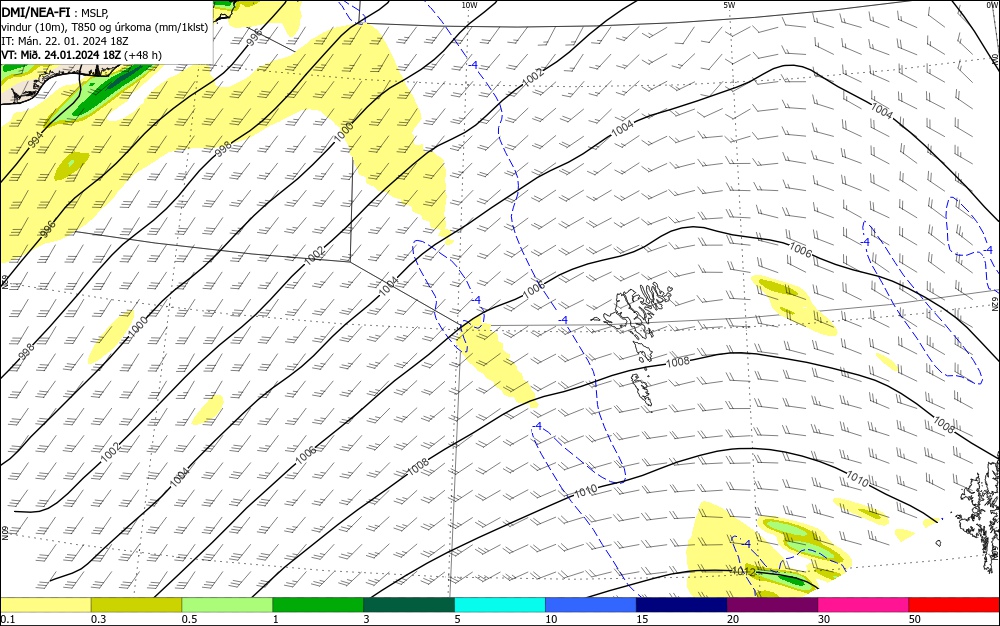
Task: Click the legend value "0.3"
Action: coord(98,619)
